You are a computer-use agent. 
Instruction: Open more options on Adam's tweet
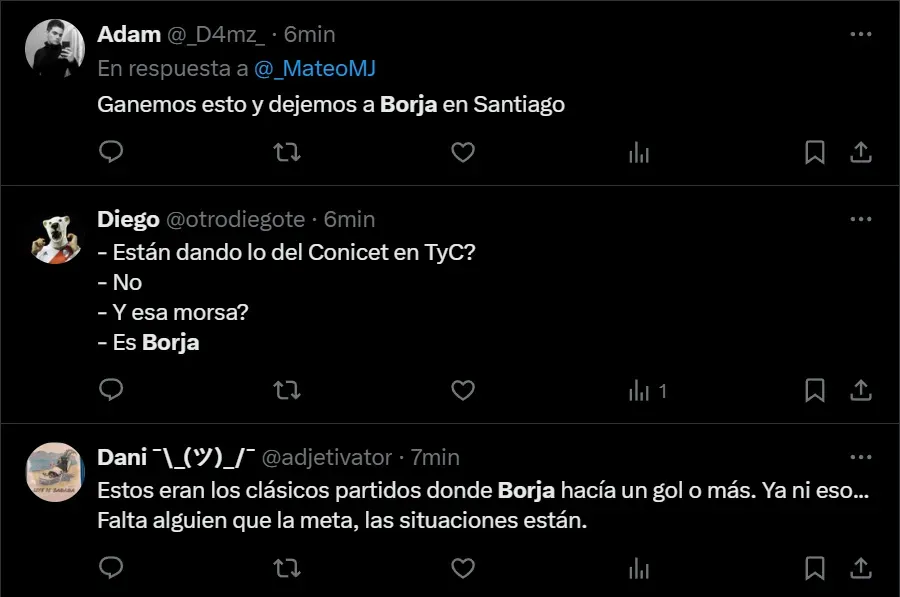point(860,34)
